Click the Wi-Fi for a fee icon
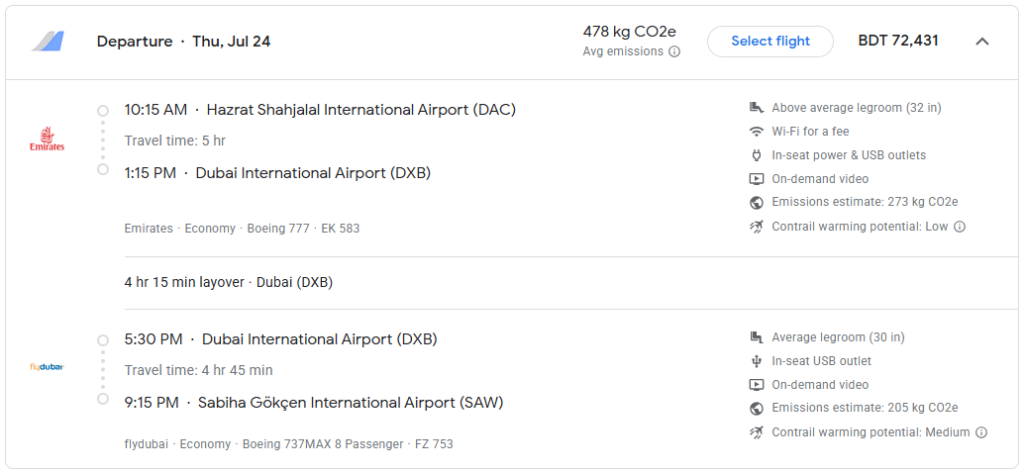The image size is (1024, 473). [756, 131]
